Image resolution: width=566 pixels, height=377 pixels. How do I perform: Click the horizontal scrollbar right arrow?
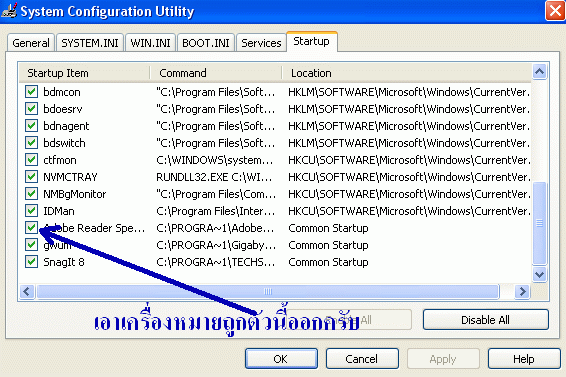pyautogui.click(x=522, y=291)
